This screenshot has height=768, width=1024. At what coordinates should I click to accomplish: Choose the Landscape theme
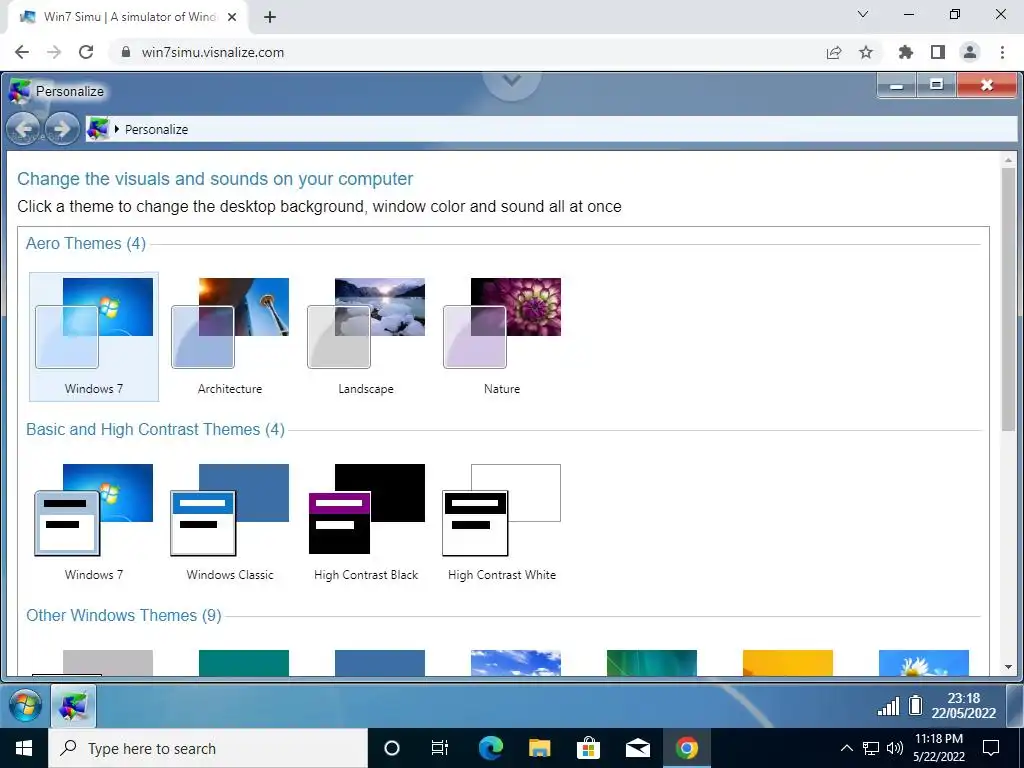(x=366, y=336)
